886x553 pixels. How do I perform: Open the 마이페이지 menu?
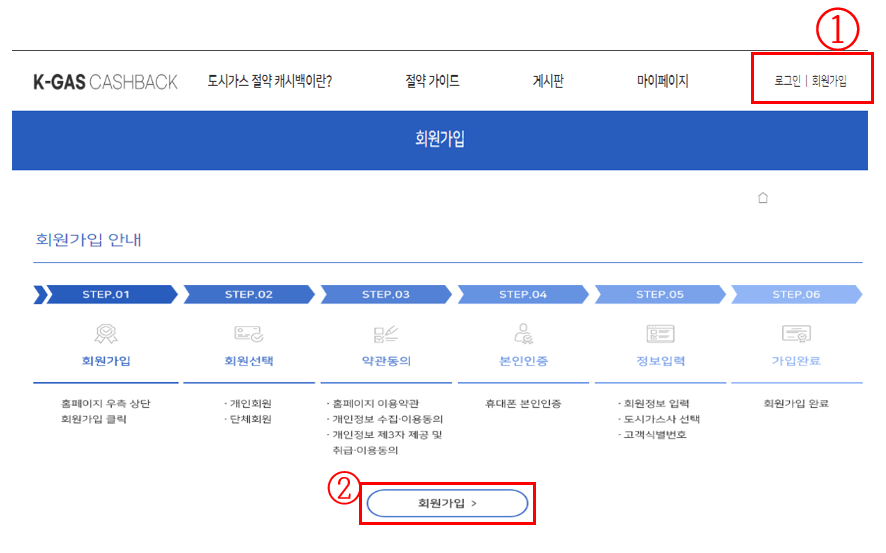click(662, 81)
